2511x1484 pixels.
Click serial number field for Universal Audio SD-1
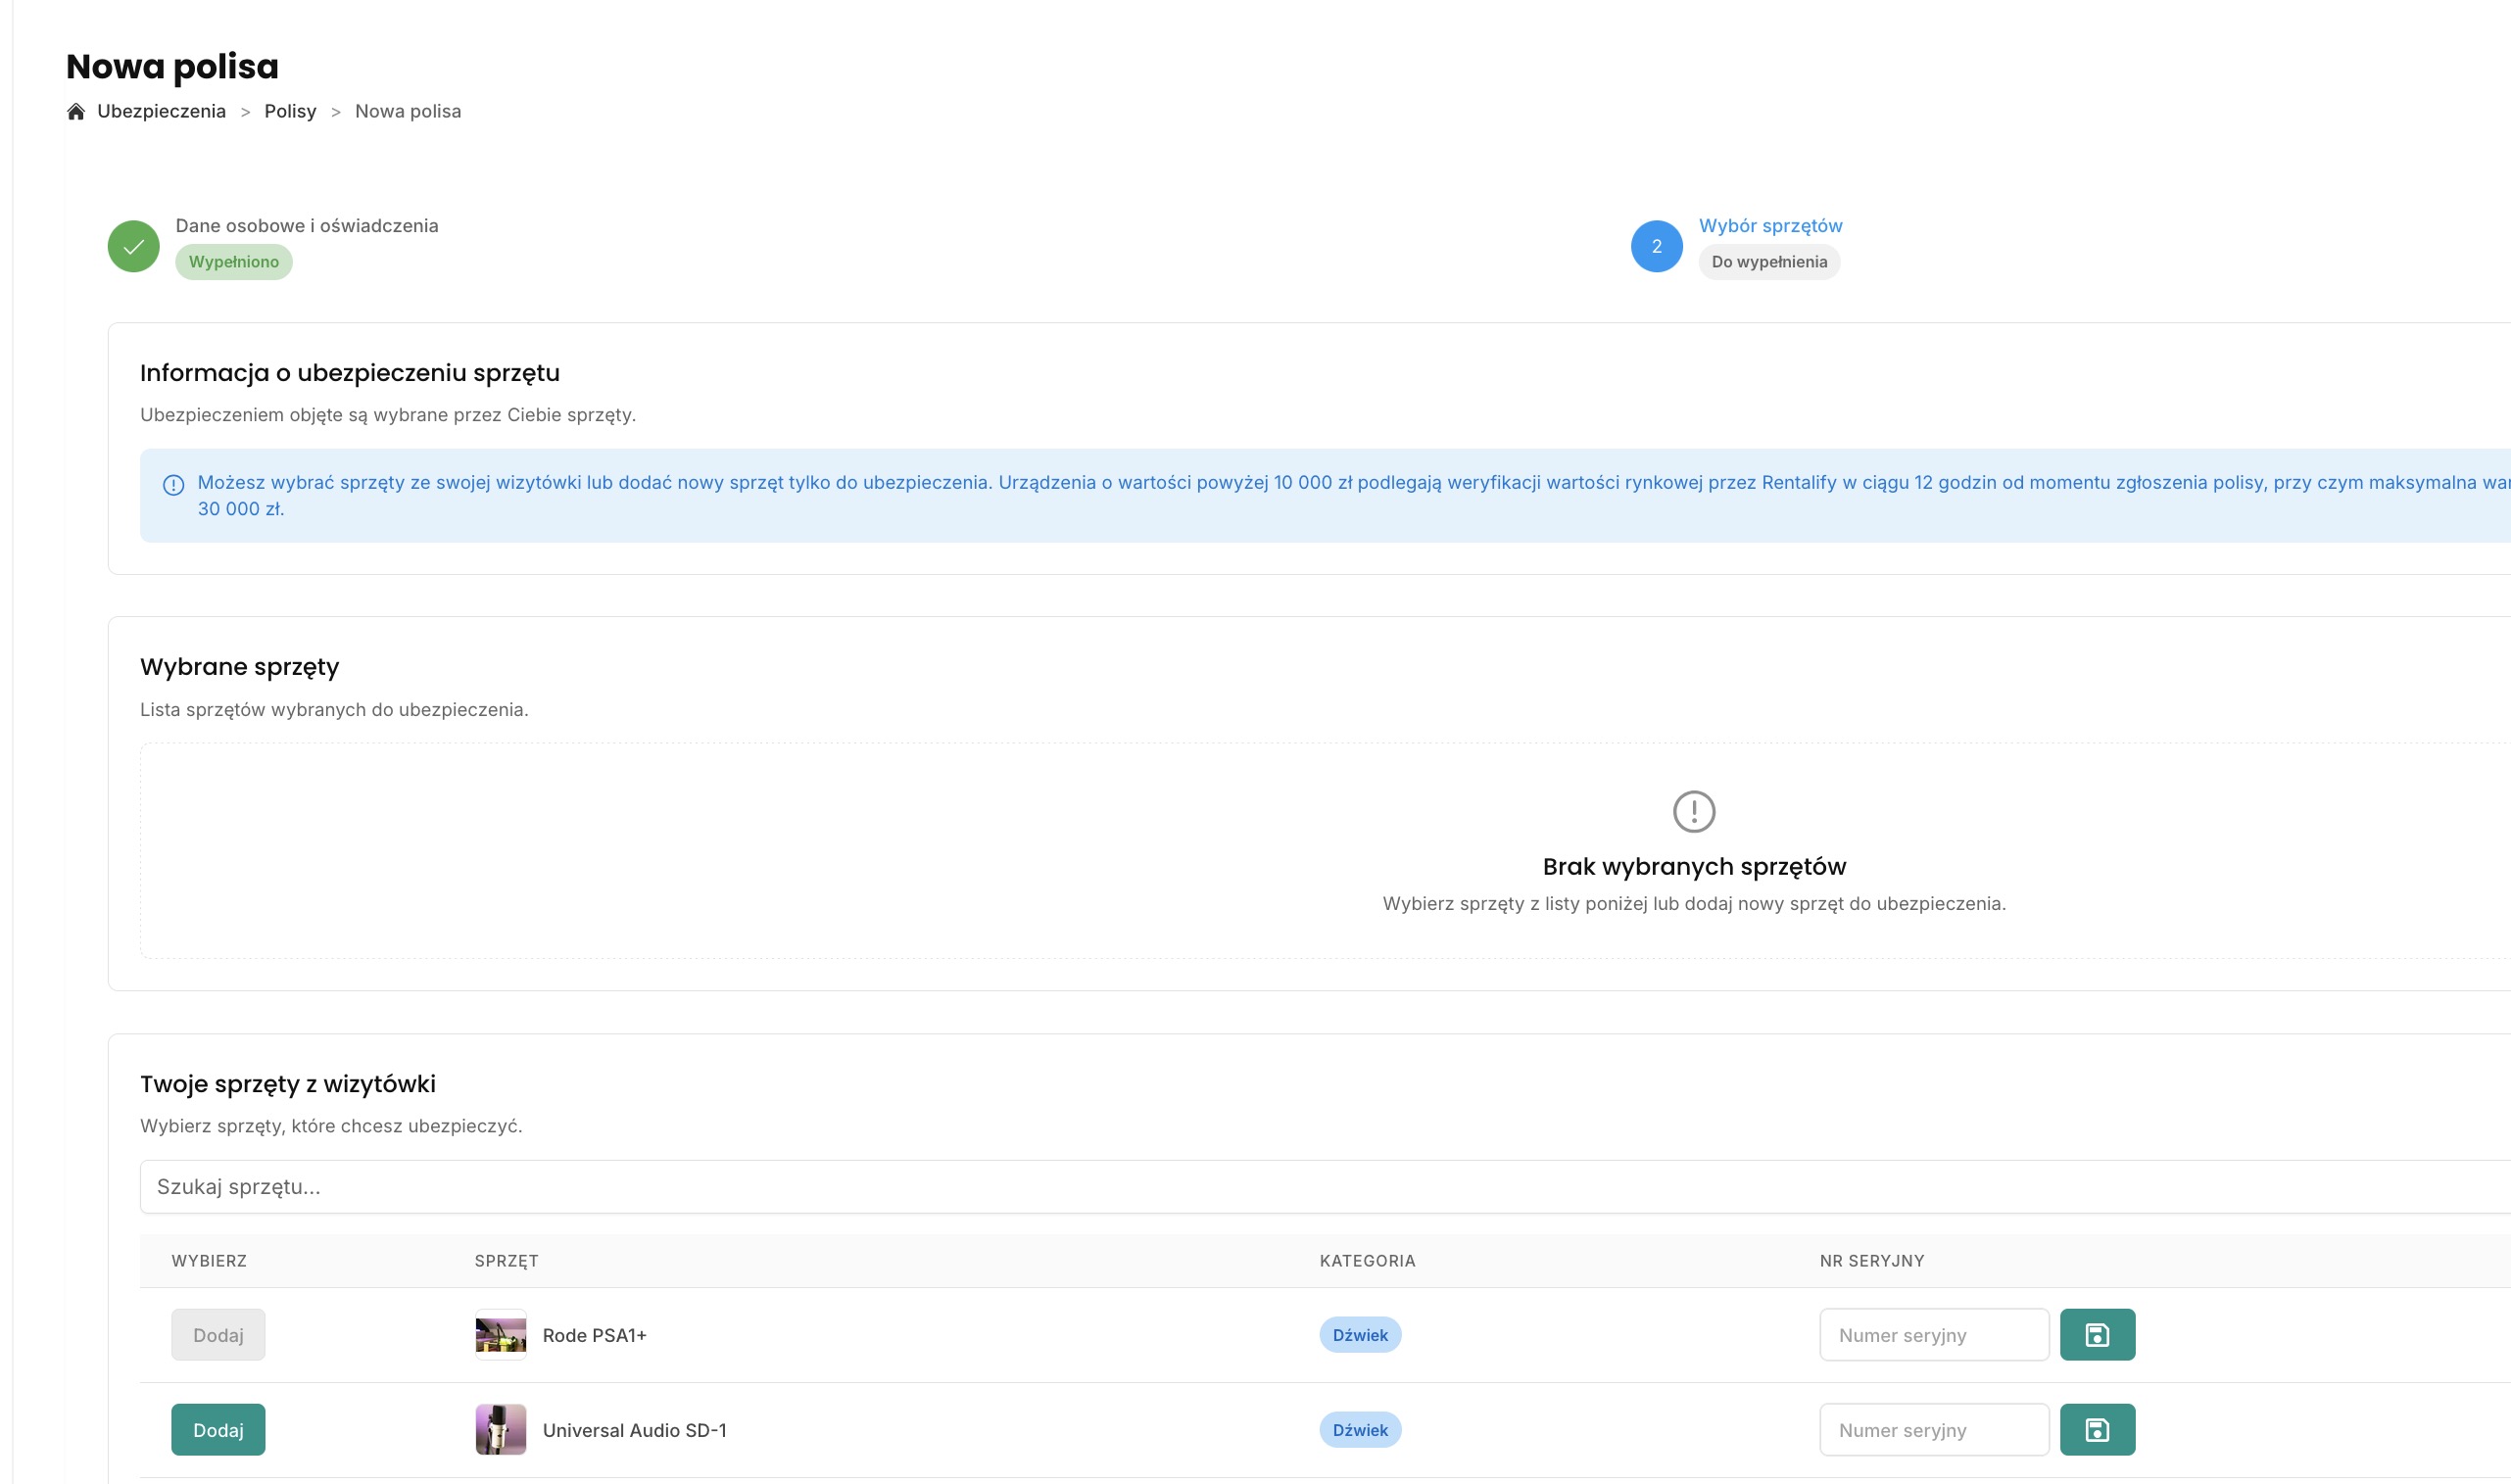tap(1933, 1429)
